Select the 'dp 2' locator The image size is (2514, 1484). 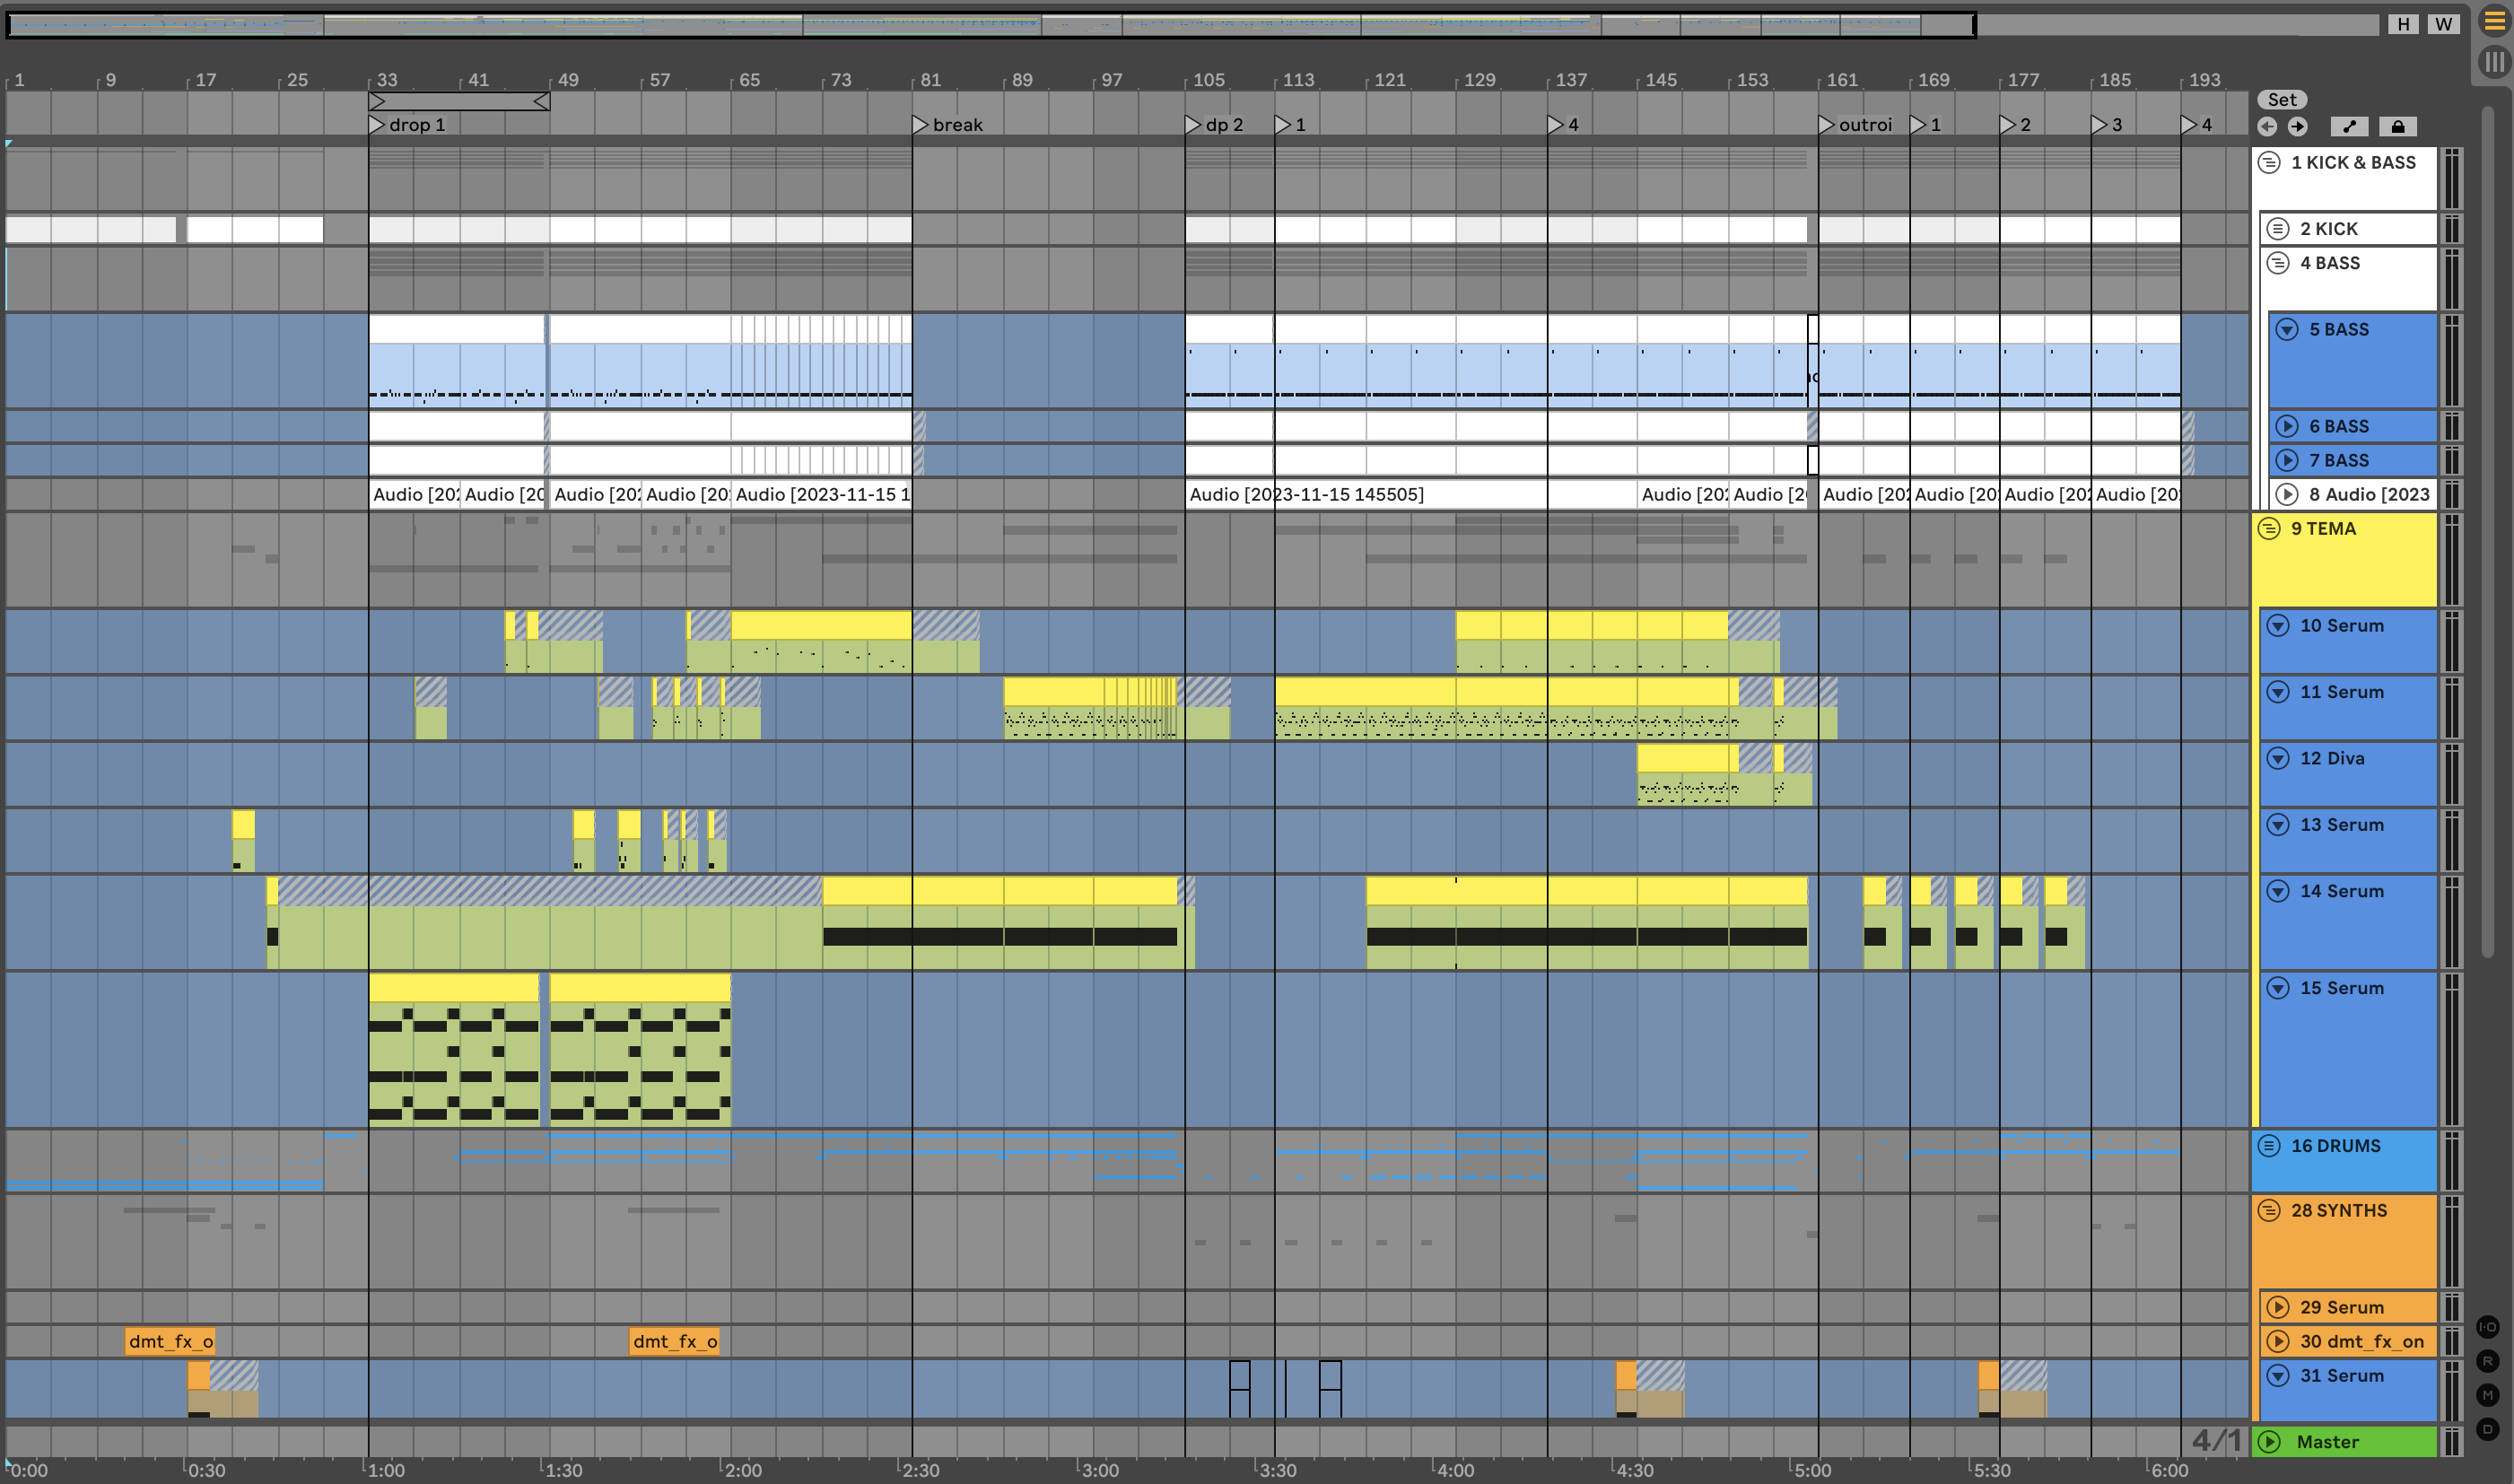[x=1214, y=124]
